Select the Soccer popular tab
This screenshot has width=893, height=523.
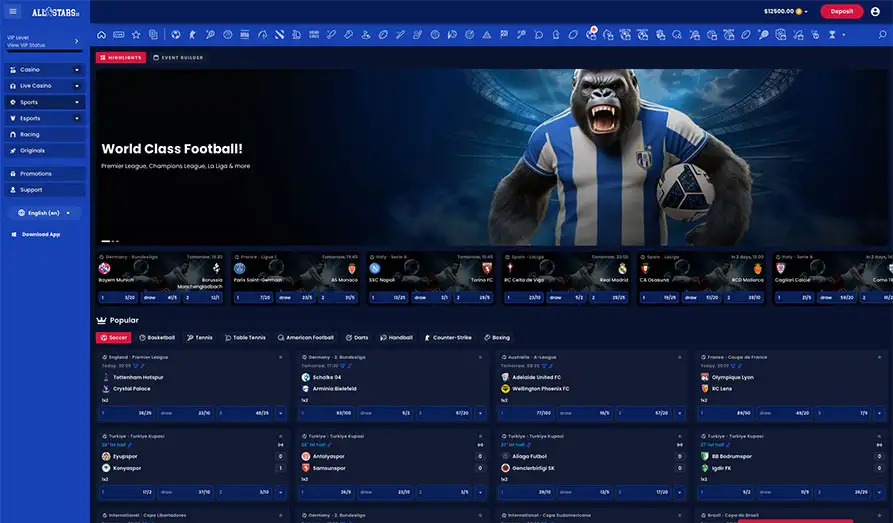(x=113, y=338)
